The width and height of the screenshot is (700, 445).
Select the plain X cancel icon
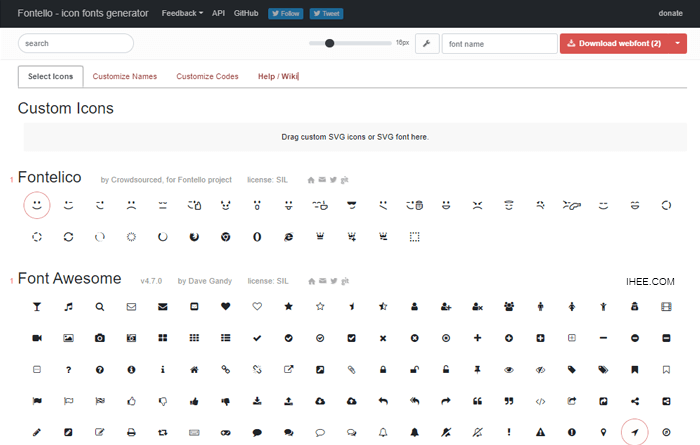tap(383, 338)
